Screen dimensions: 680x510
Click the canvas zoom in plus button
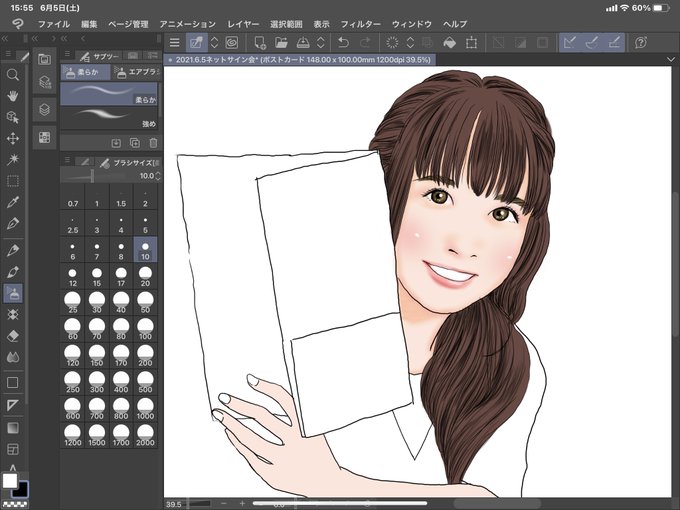(x=242, y=503)
